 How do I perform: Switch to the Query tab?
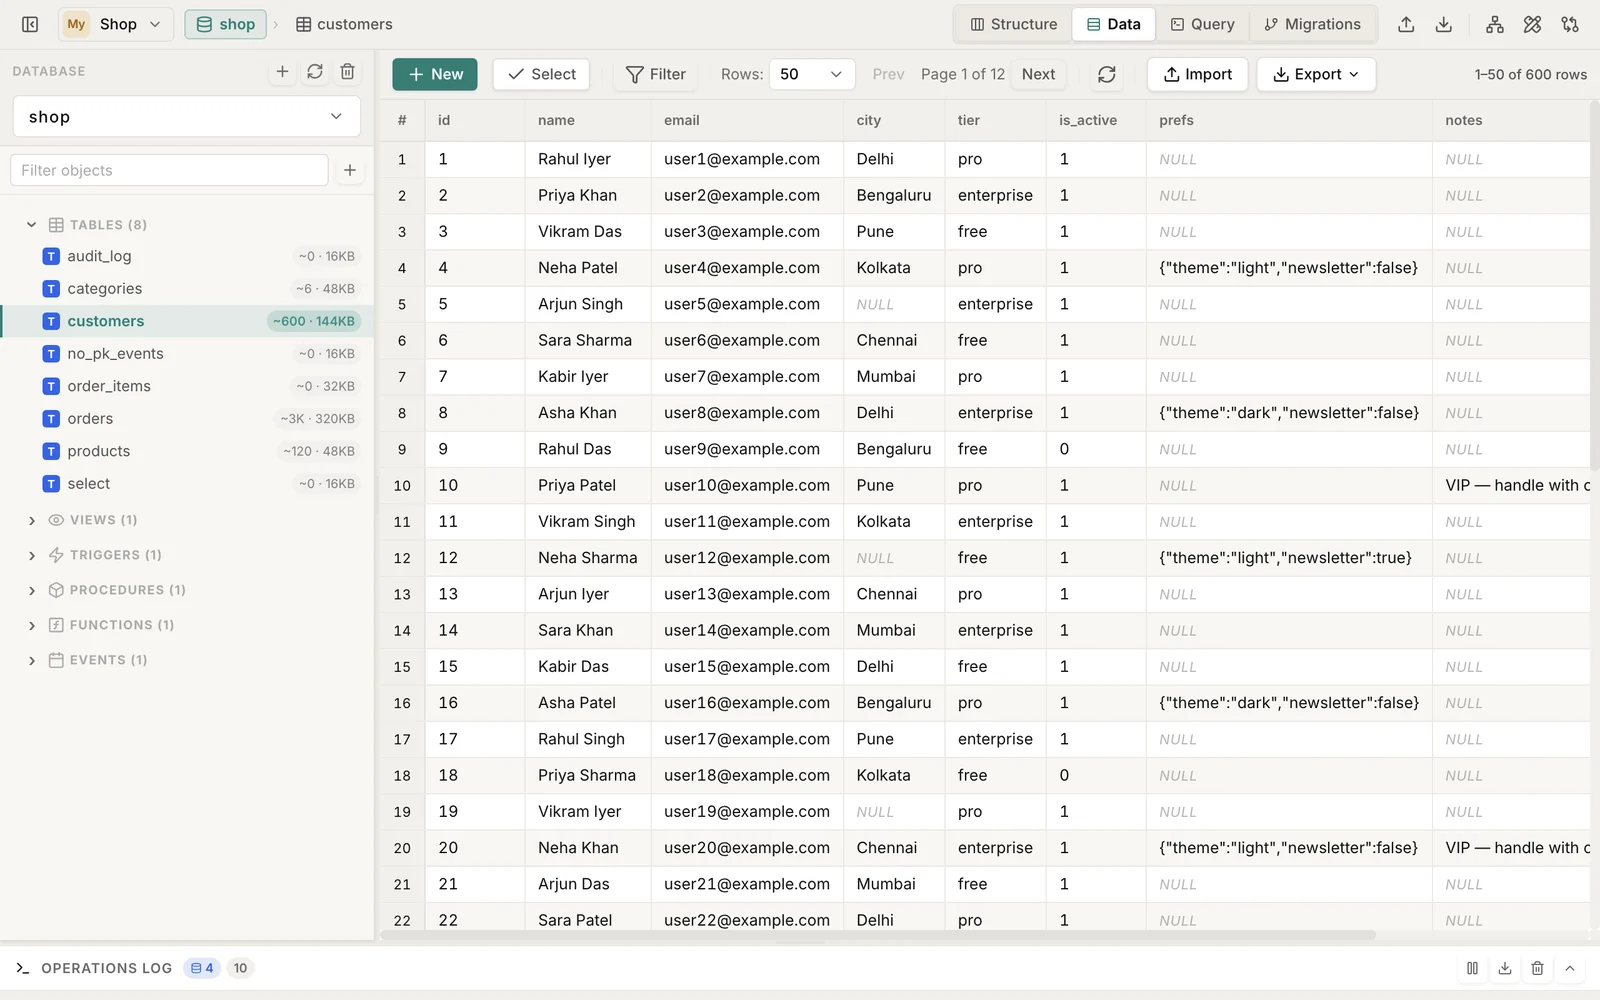[1202, 24]
